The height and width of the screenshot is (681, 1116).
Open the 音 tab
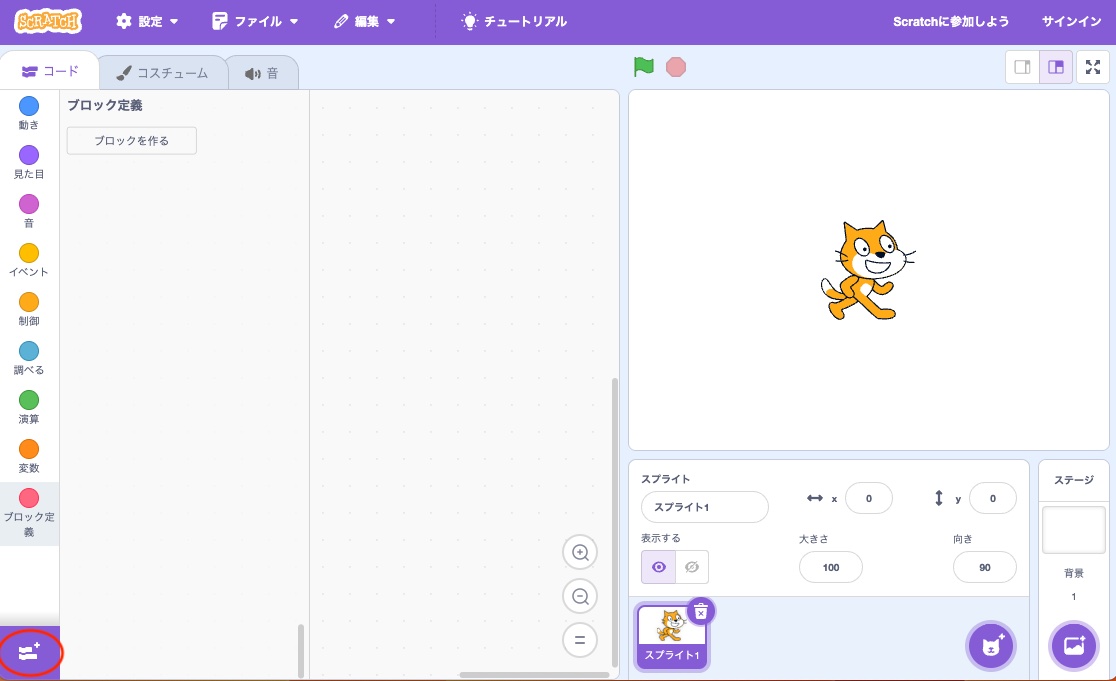262,73
